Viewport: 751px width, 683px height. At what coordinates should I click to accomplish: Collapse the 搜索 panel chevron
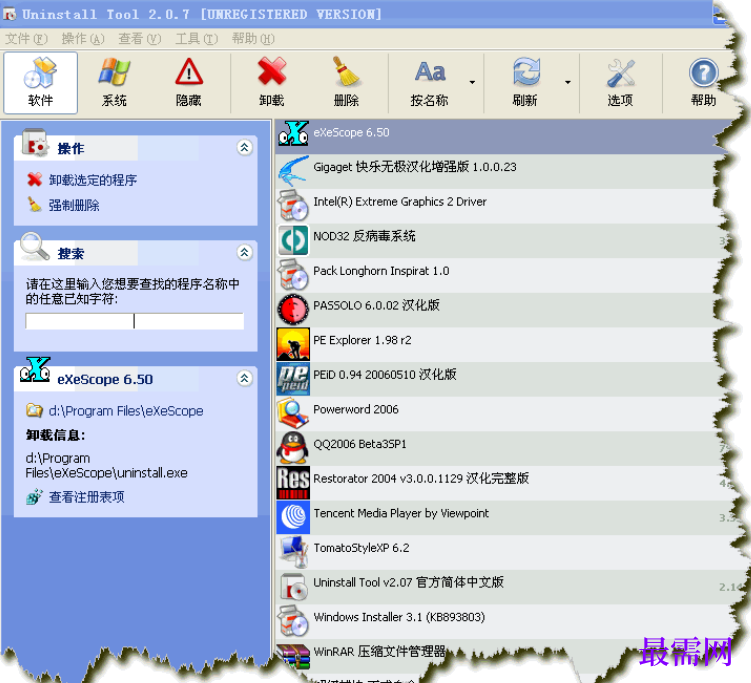(244, 252)
